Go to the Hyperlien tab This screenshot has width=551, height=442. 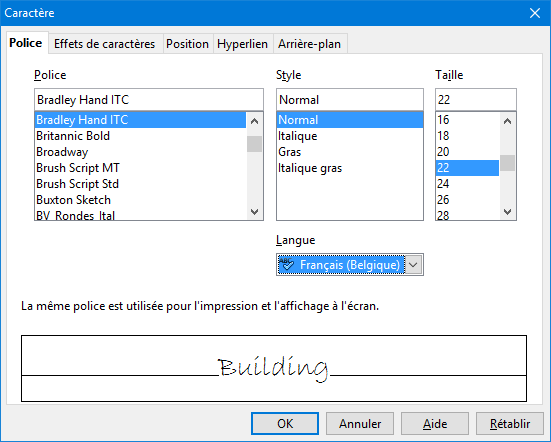[x=242, y=44]
